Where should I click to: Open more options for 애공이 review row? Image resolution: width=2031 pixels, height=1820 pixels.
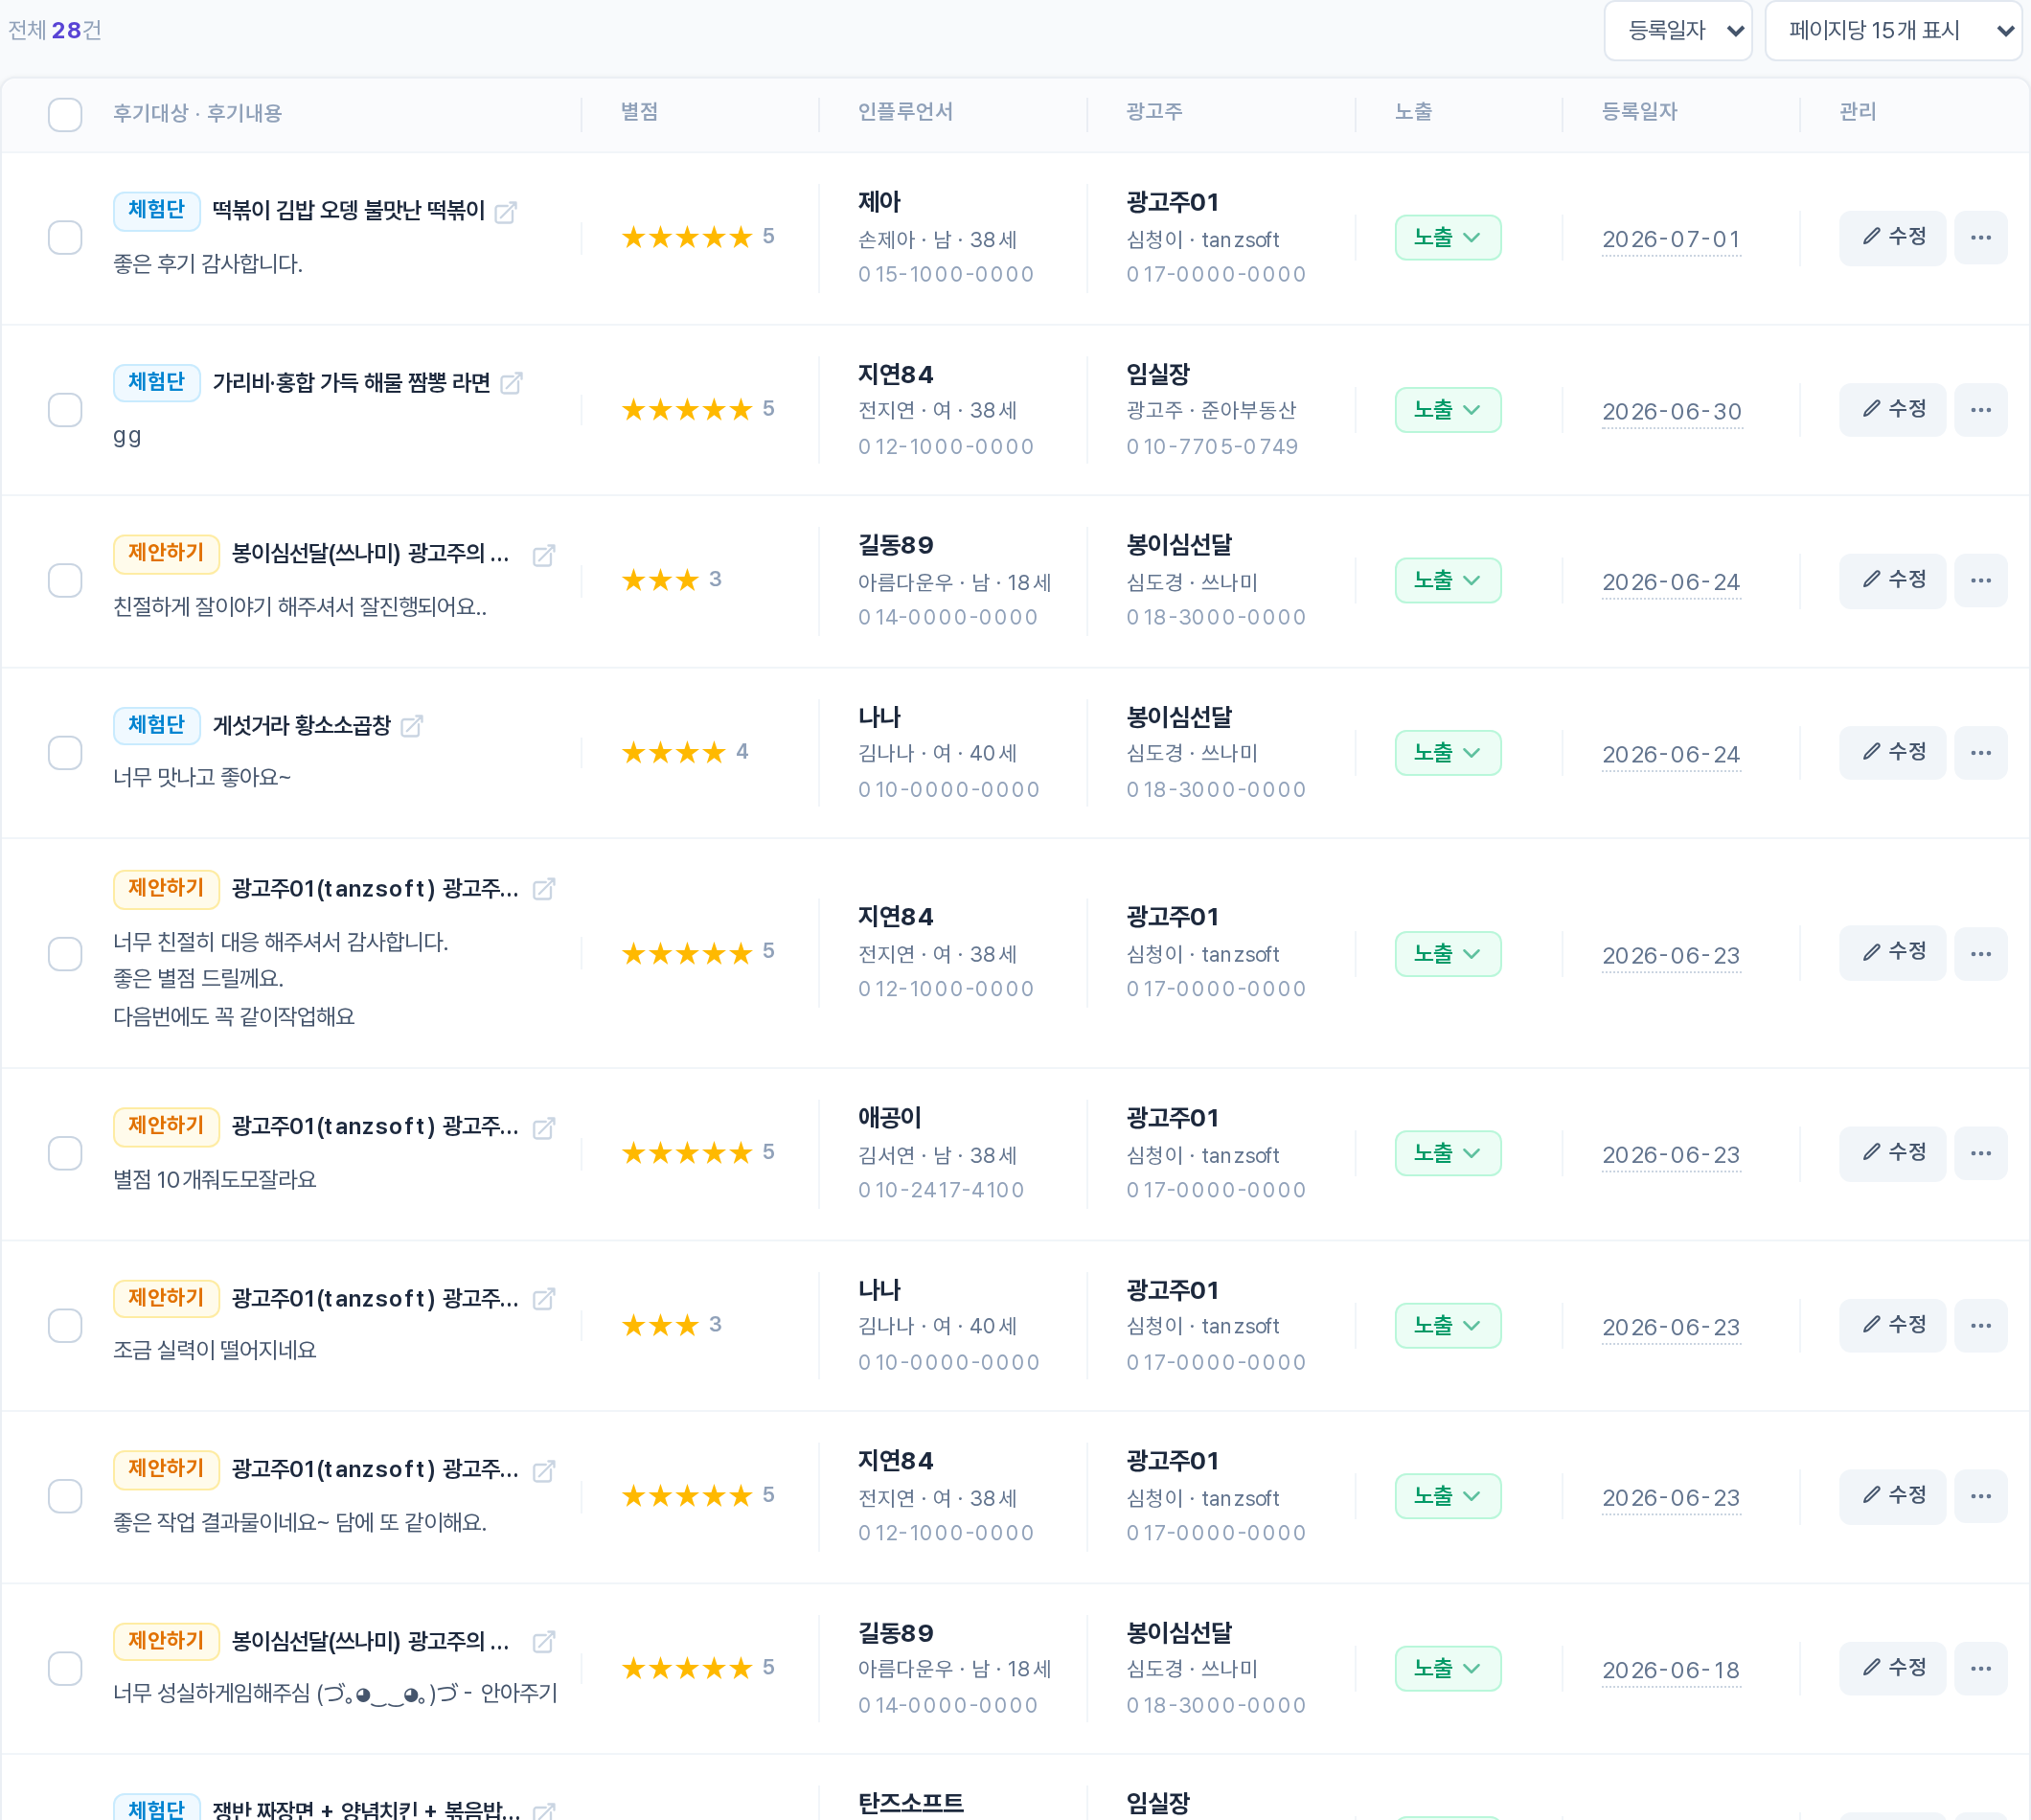(1979, 1153)
